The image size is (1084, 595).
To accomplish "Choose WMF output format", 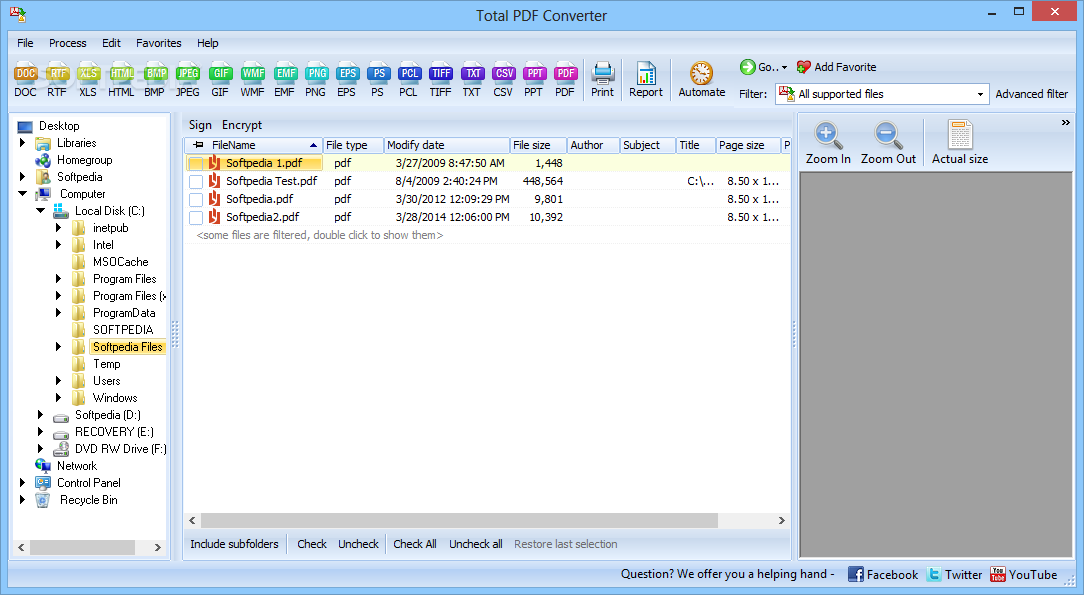I will tap(252, 80).
